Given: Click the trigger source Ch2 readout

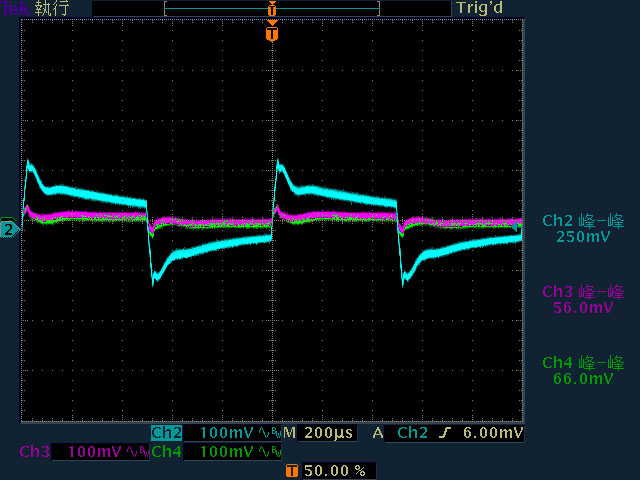Looking at the screenshot, I should tap(413, 433).
